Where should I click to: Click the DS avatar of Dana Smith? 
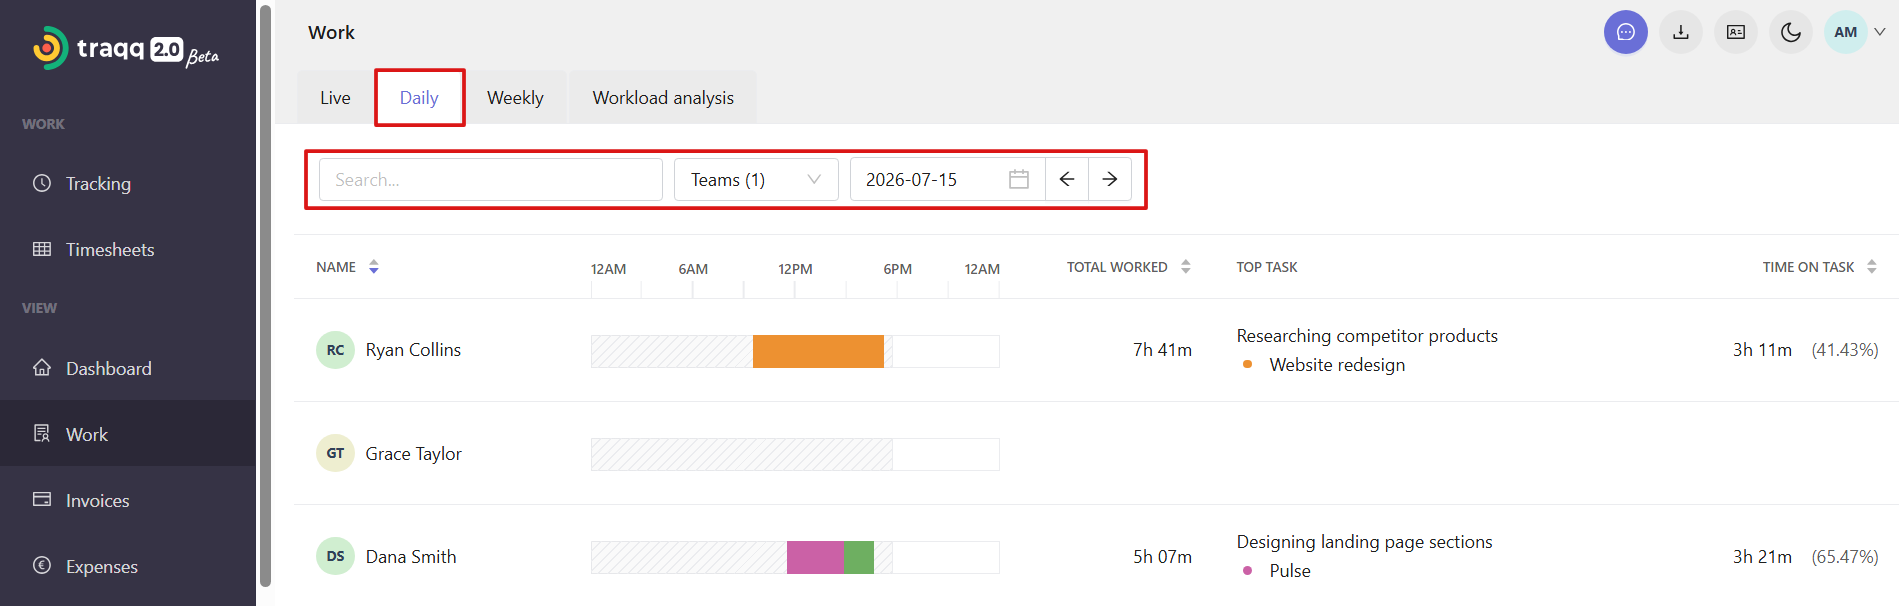(335, 556)
